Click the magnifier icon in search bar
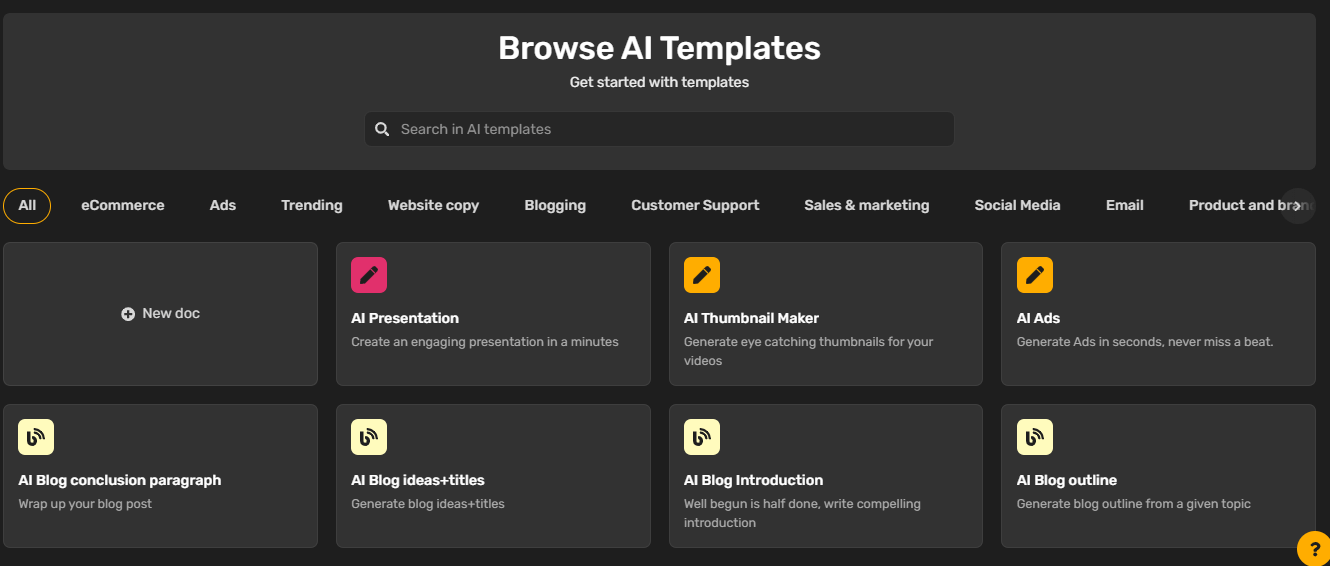Screen dimensions: 1330x566 (382, 129)
